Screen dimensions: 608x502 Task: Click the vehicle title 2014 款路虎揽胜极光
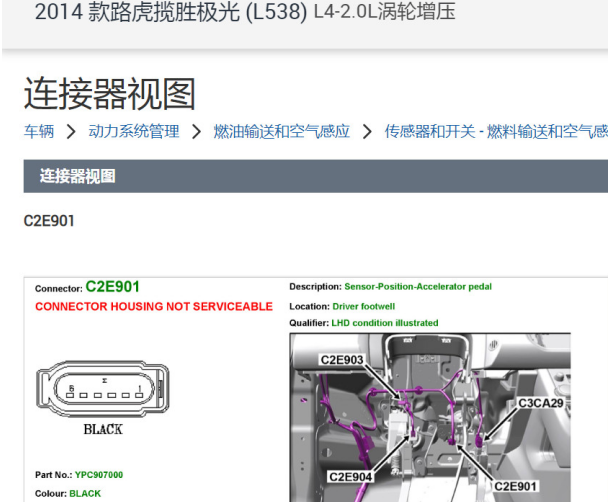(171, 12)
